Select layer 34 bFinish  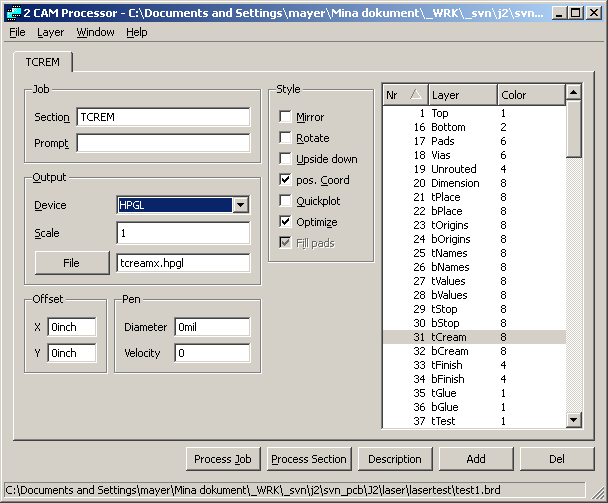click(475, 379)
